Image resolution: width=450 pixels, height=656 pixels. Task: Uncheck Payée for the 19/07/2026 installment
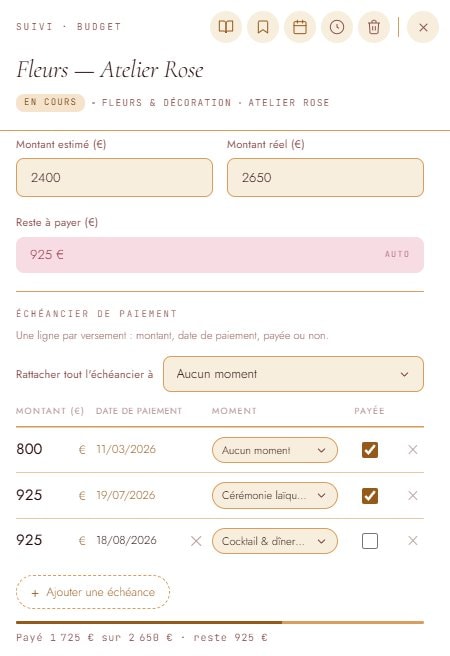(370, 496)
